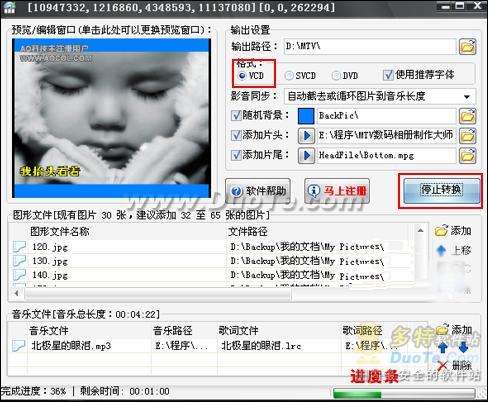Expand the 影音同步 dropdown list
The width and height of the screenshot is (488, 402).
point(467,97)
